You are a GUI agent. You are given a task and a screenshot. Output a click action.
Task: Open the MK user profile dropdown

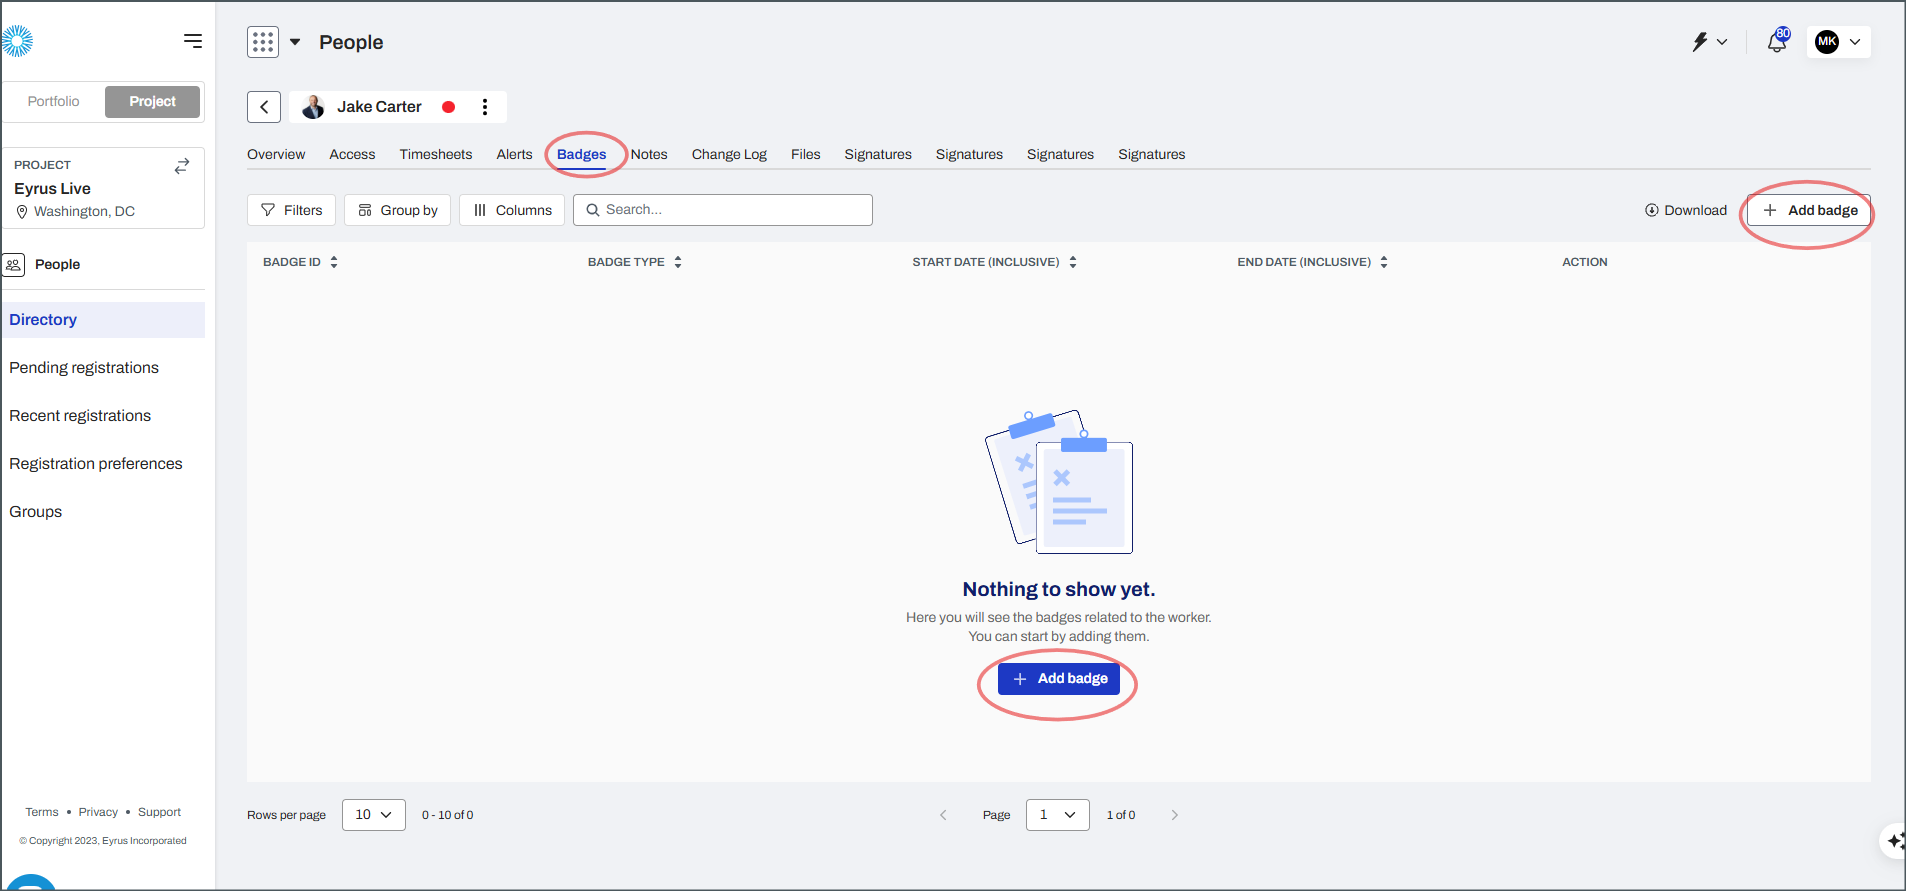[x=1838, y=42]
